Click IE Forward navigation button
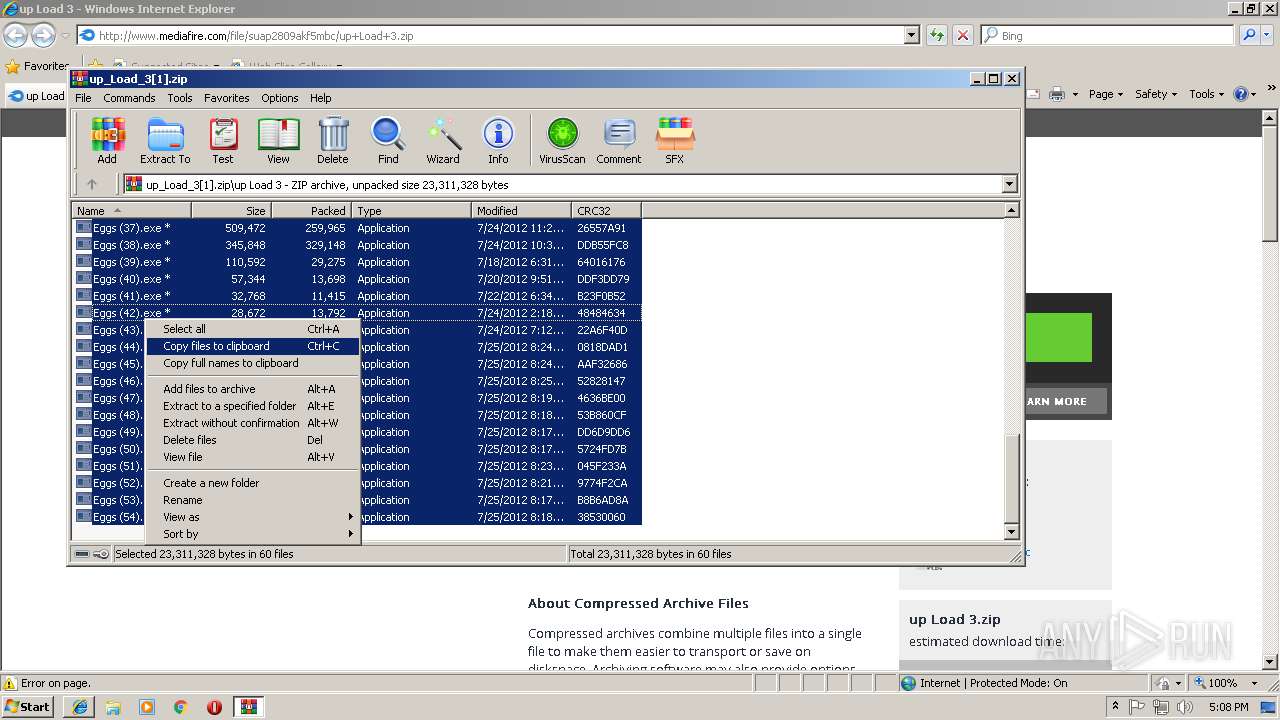1280x720 pixels. point(43,36)
